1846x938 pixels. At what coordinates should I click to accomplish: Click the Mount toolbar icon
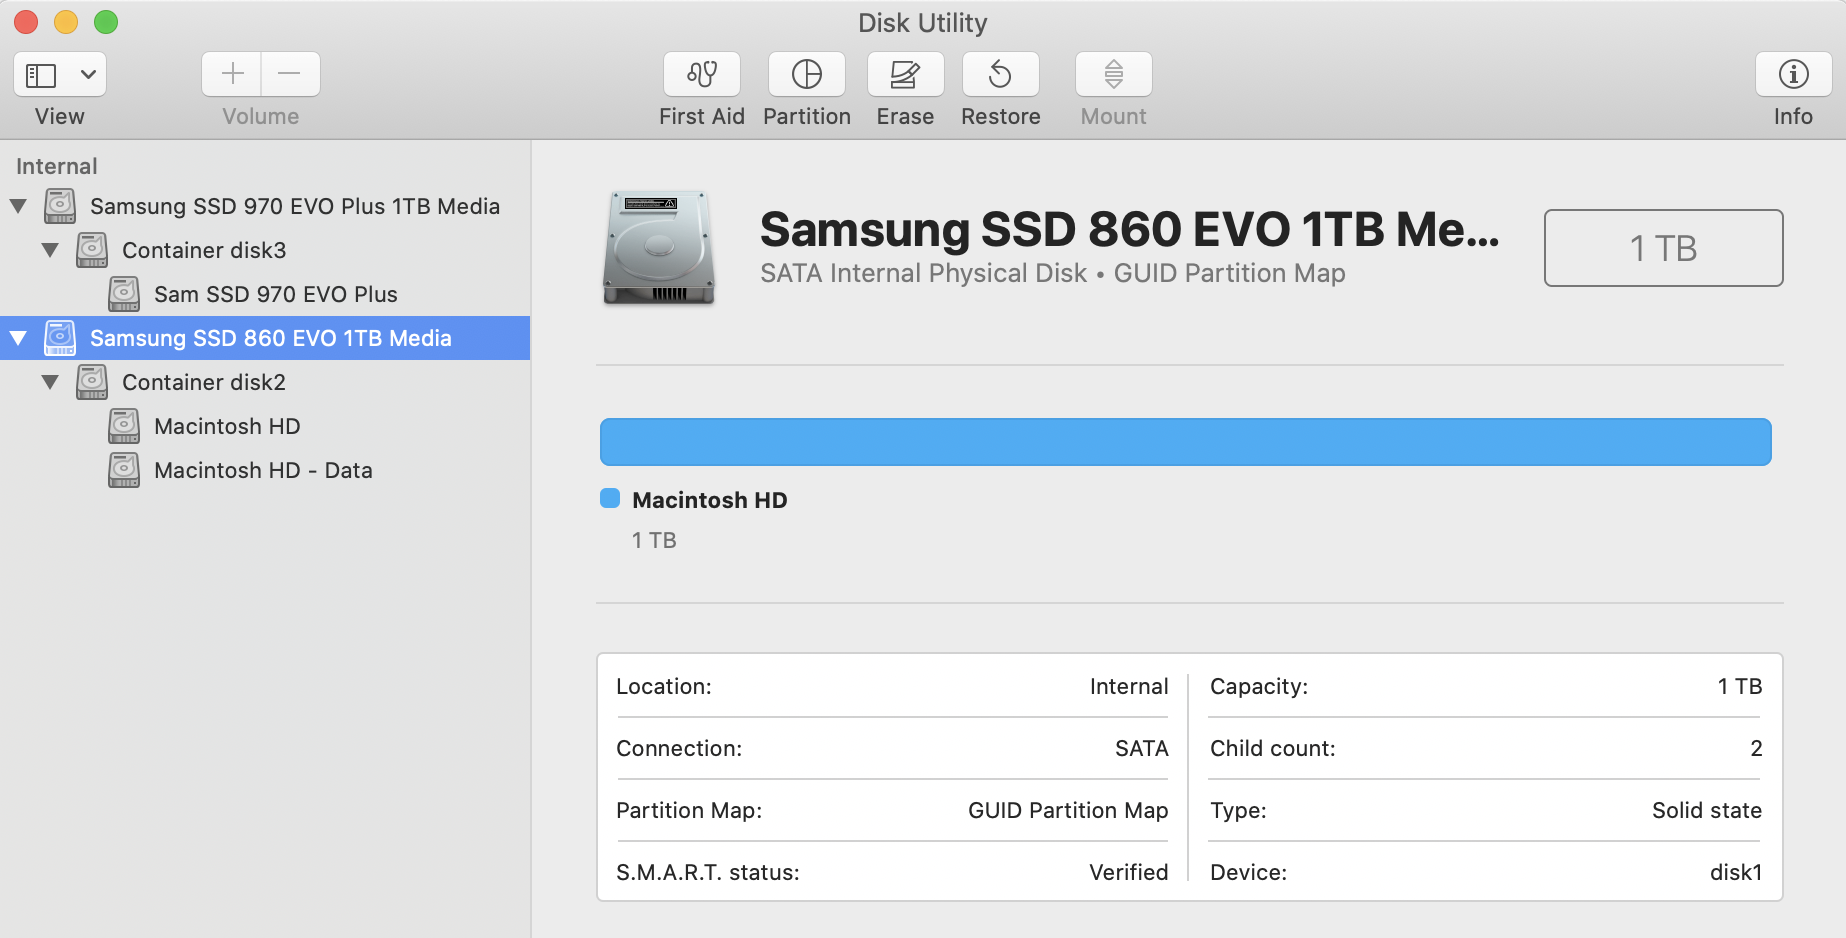click(1113, 74)
